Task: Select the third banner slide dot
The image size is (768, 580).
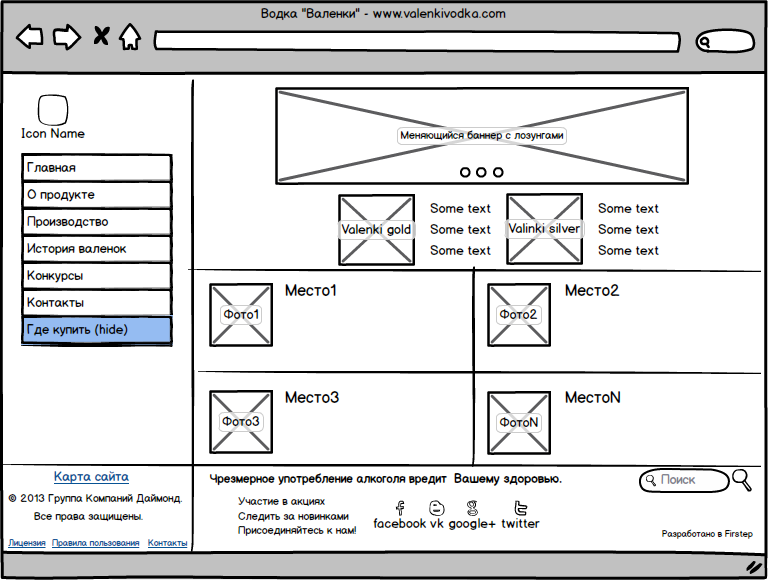Action: [x=498, y=172]
